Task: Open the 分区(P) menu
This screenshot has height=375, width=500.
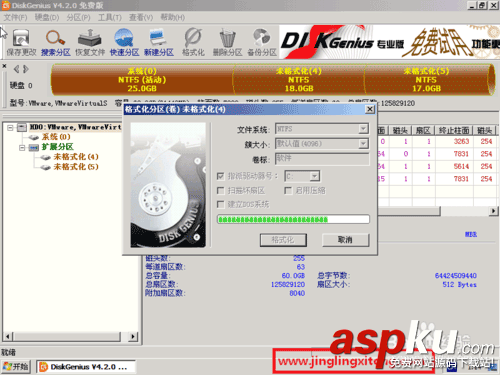Action: pos(78,17)
